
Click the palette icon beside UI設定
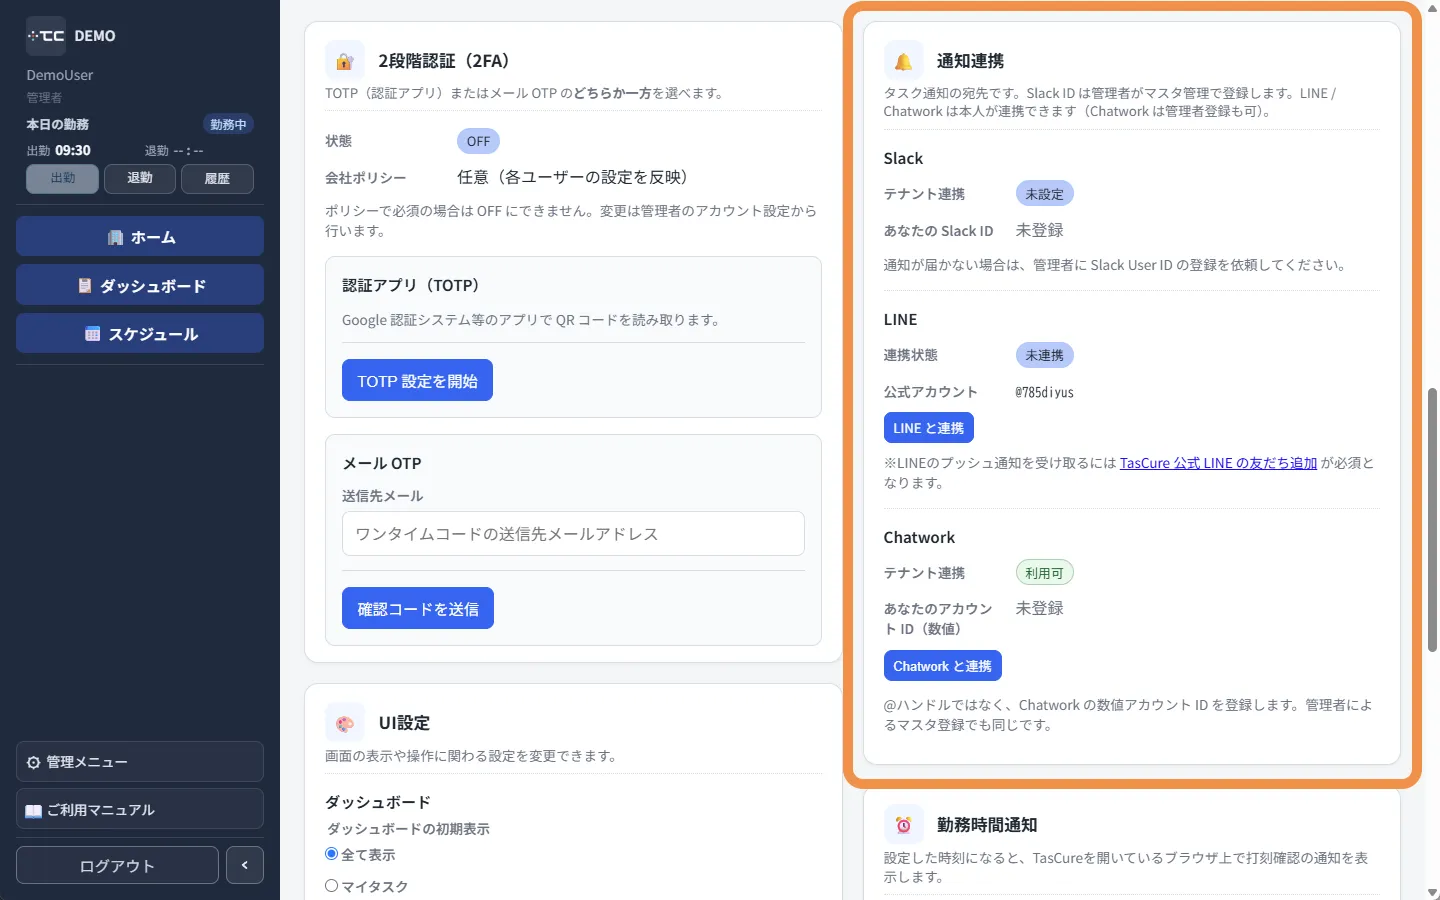coord(345,723)
